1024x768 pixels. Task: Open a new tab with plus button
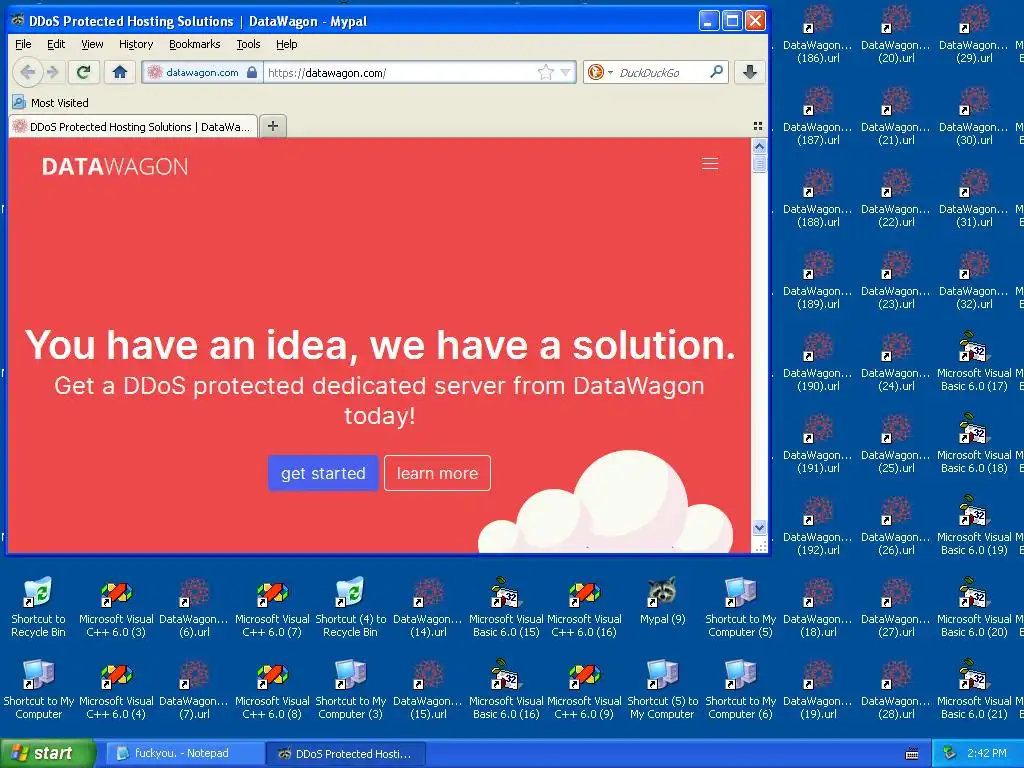point(273,126)
